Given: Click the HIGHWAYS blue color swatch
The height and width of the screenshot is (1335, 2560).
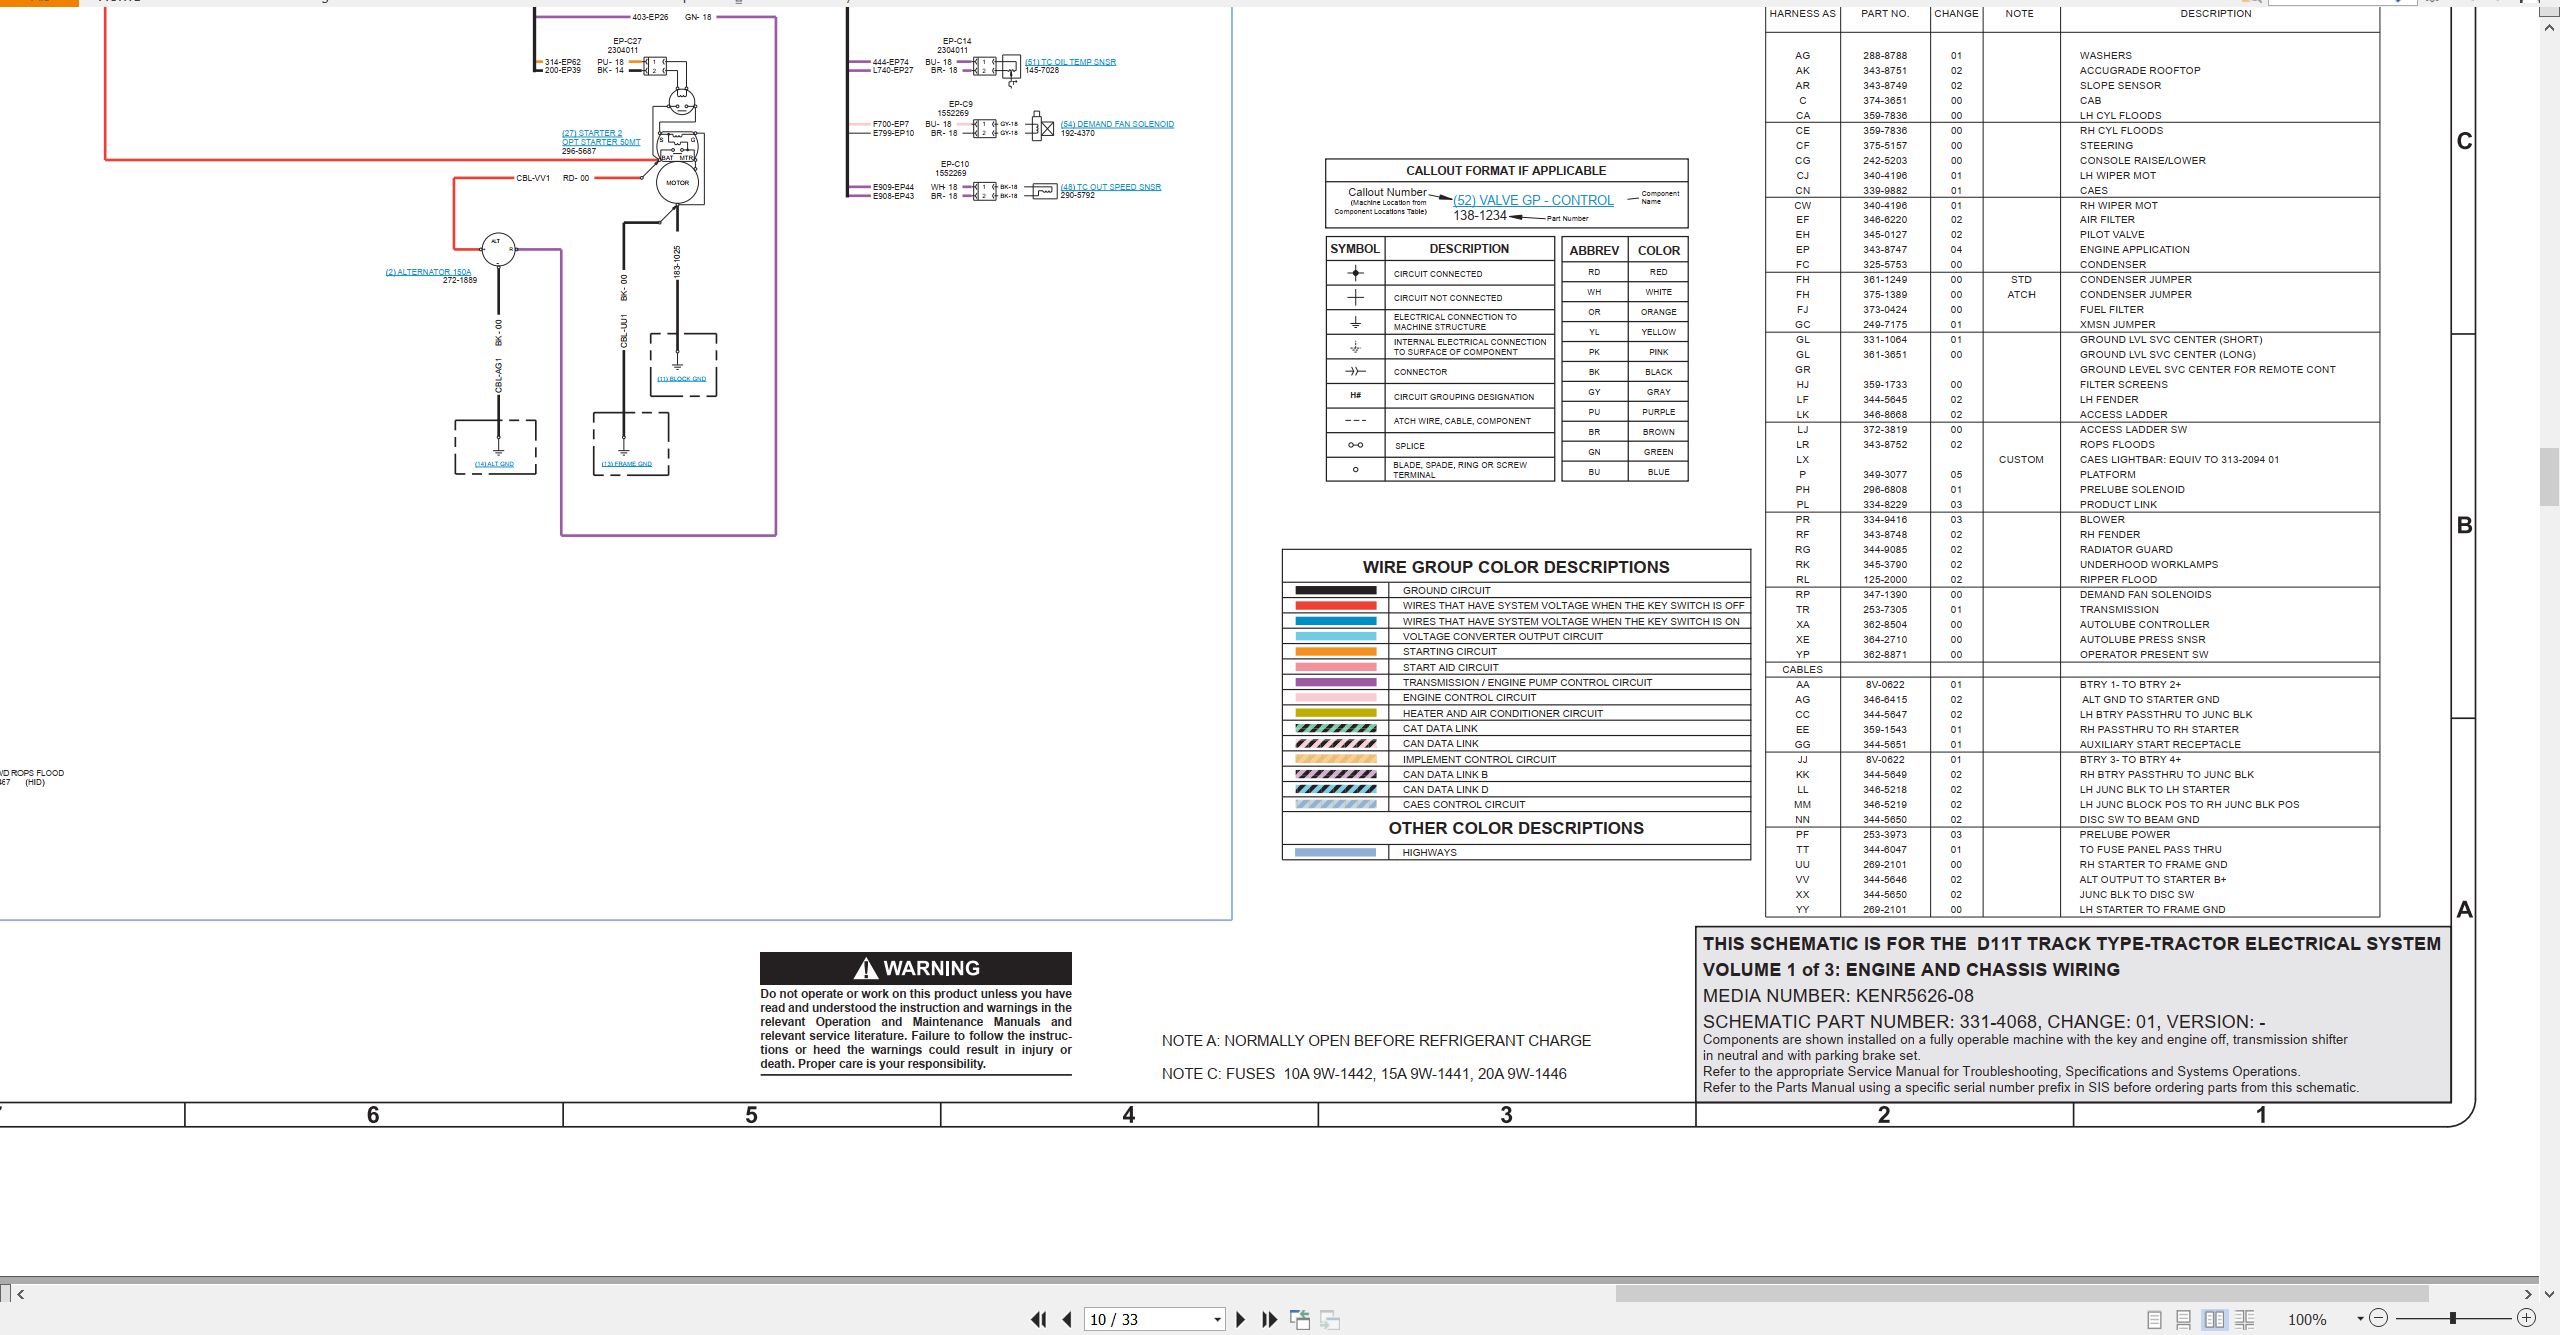Looking at the screenshot, I should 1335,852.
